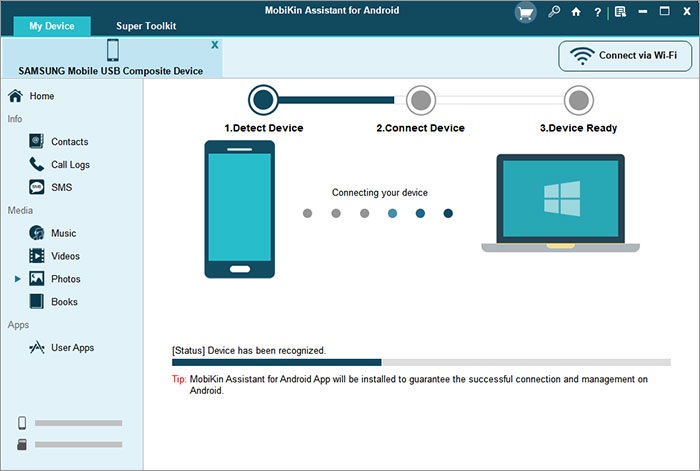Click the Call Logs phone handset icon

coord(37,164)
